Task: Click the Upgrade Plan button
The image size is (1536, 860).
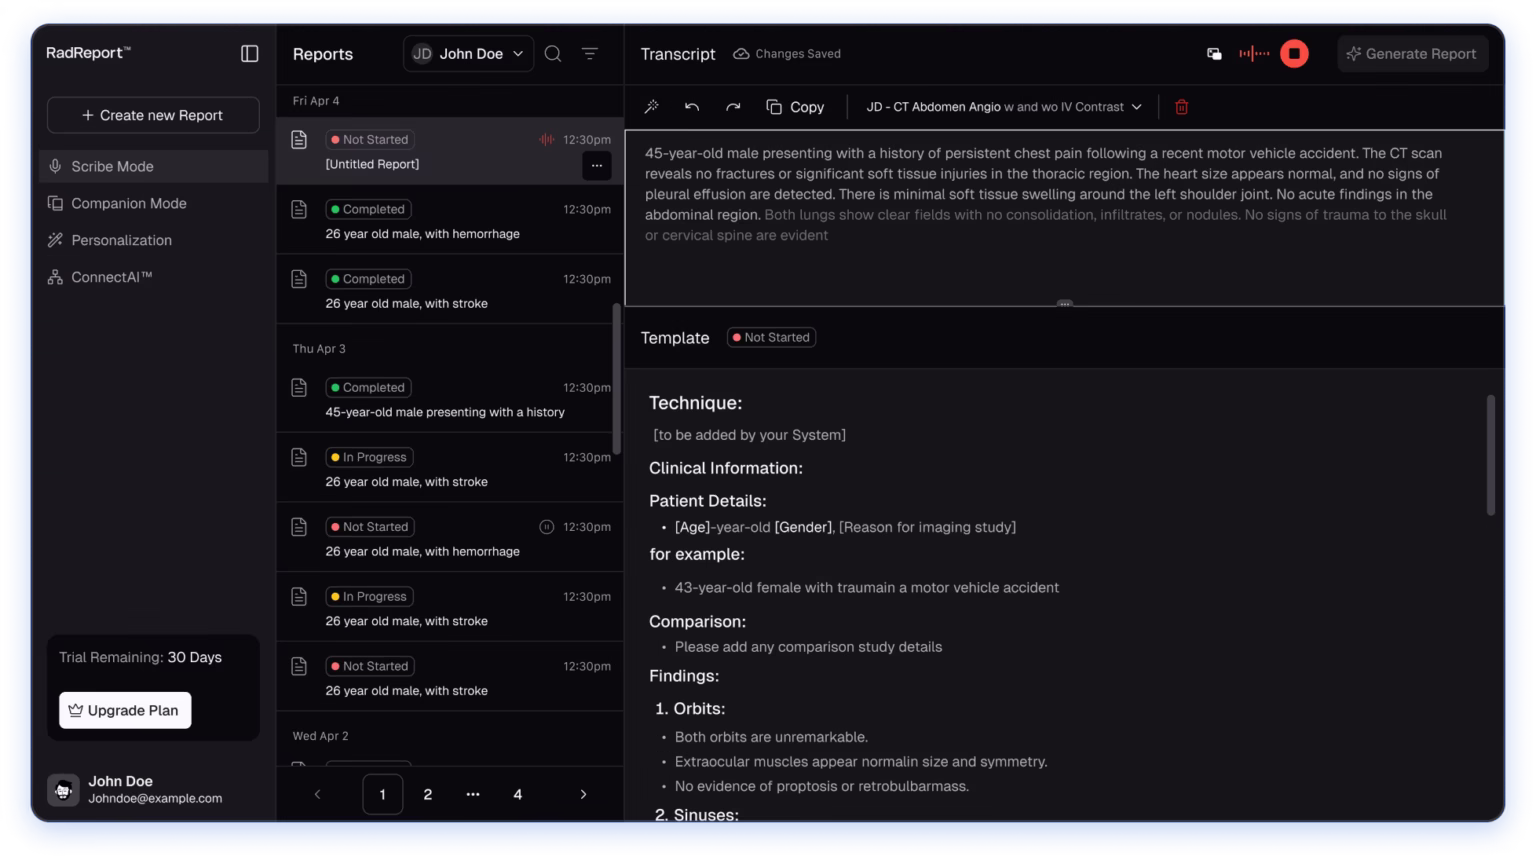Action: [x=125, y=710]
